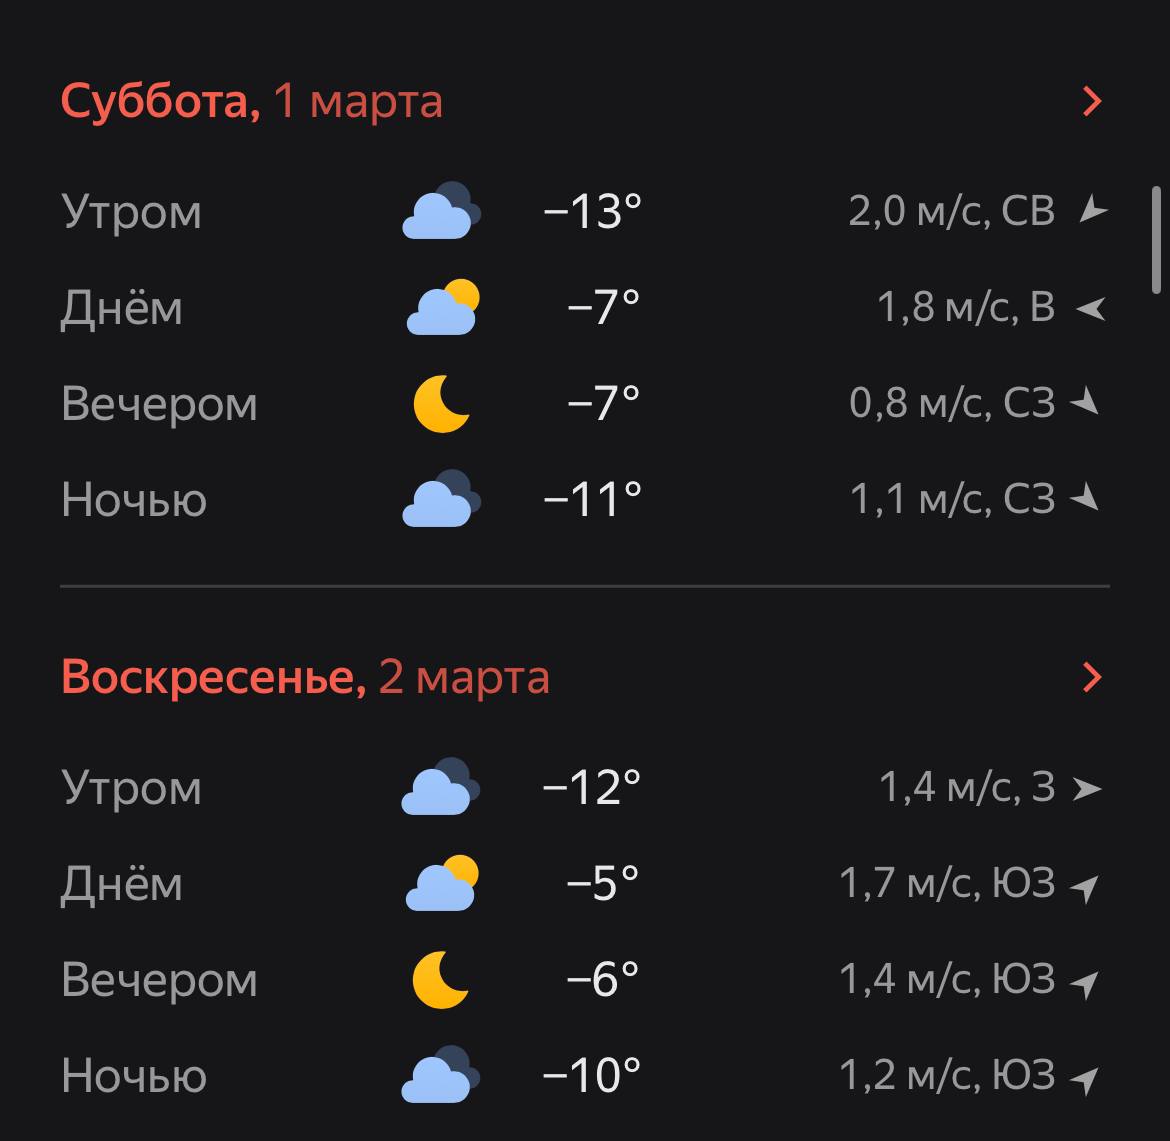Viewport: 1170px width, 1141px height.
Task: Click Saturday daytime partly sunny icon
Action: [442, 307]
